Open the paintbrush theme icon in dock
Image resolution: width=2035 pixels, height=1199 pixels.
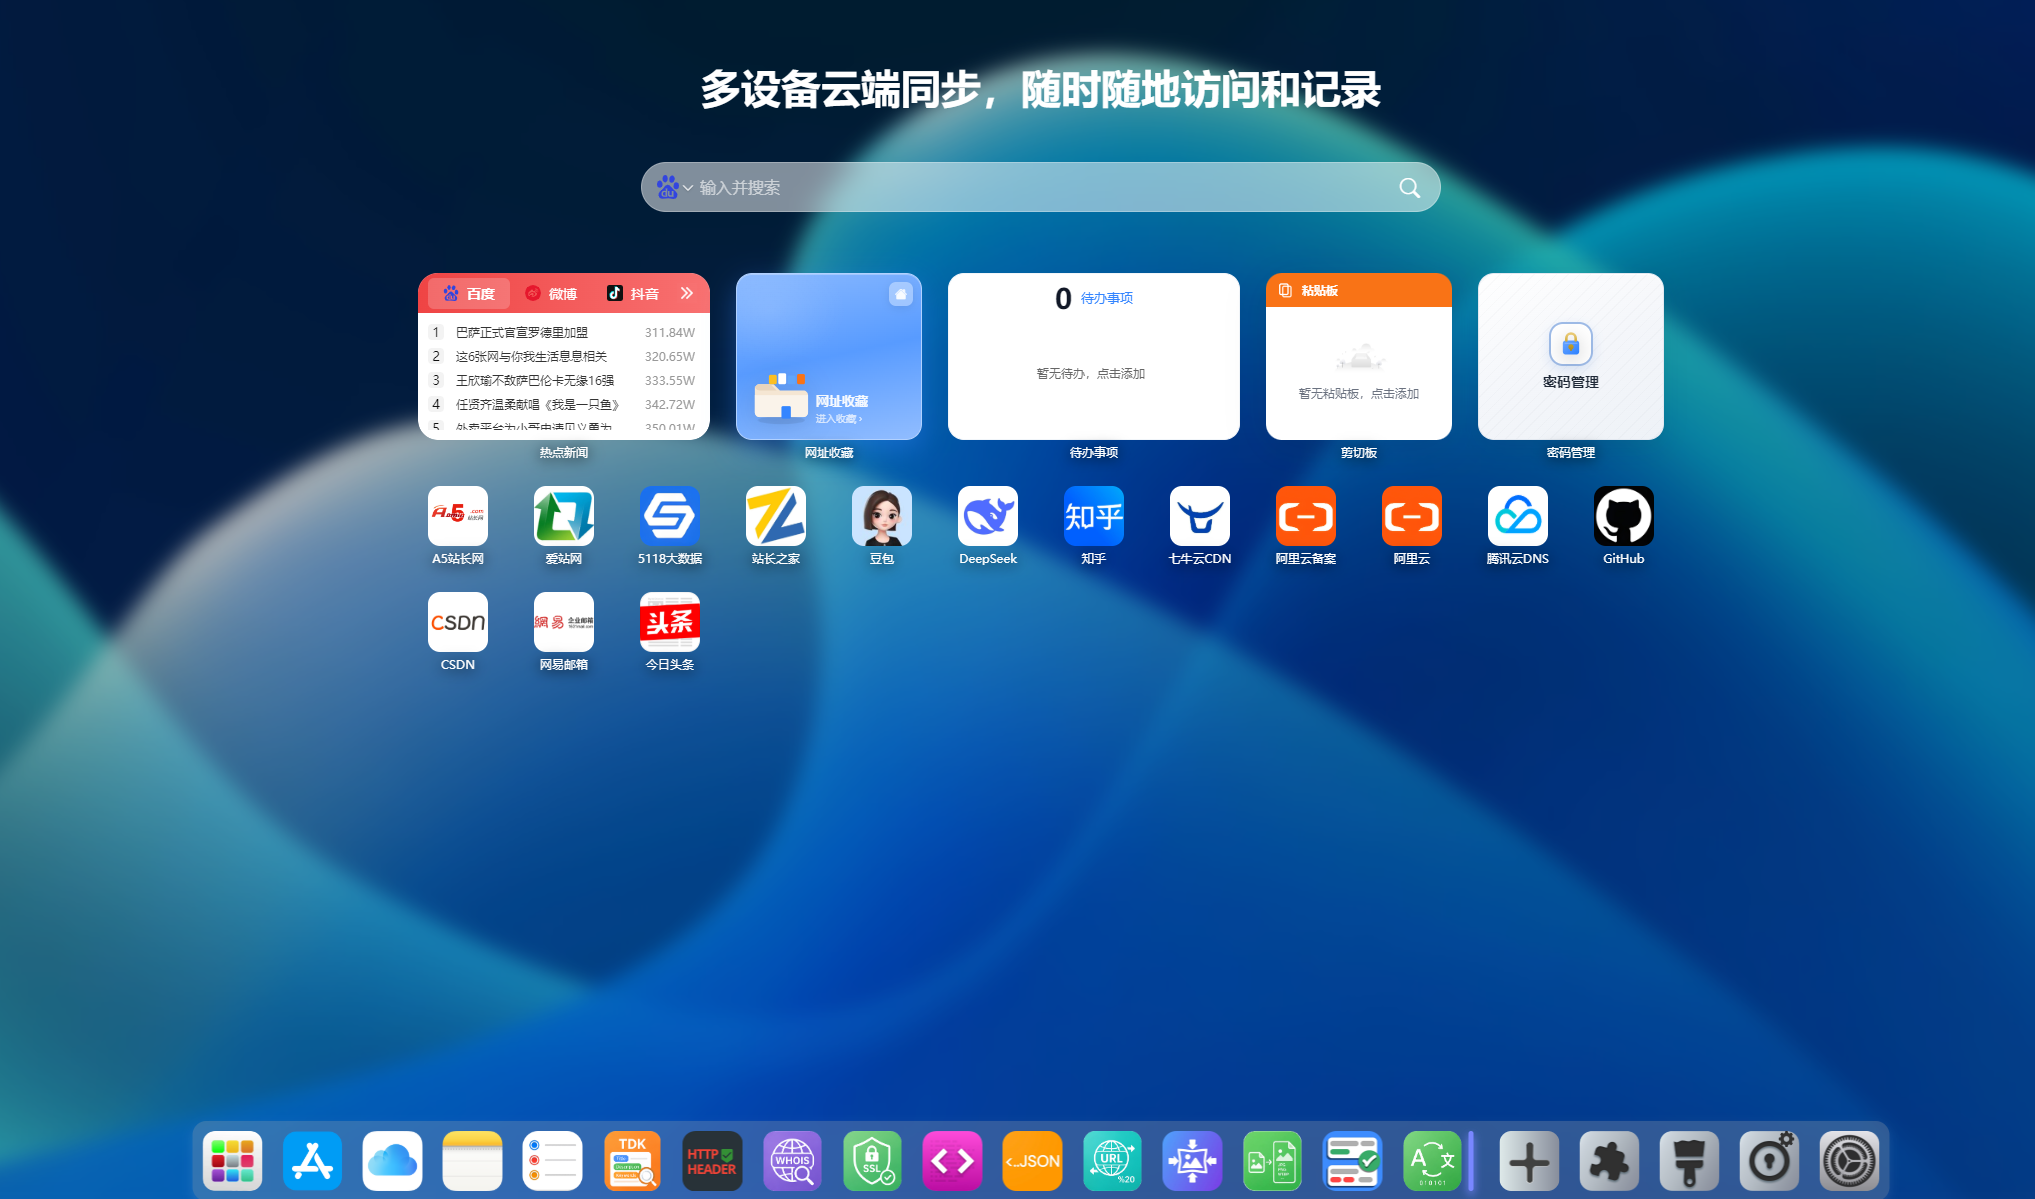(x=1689, y=1161)
